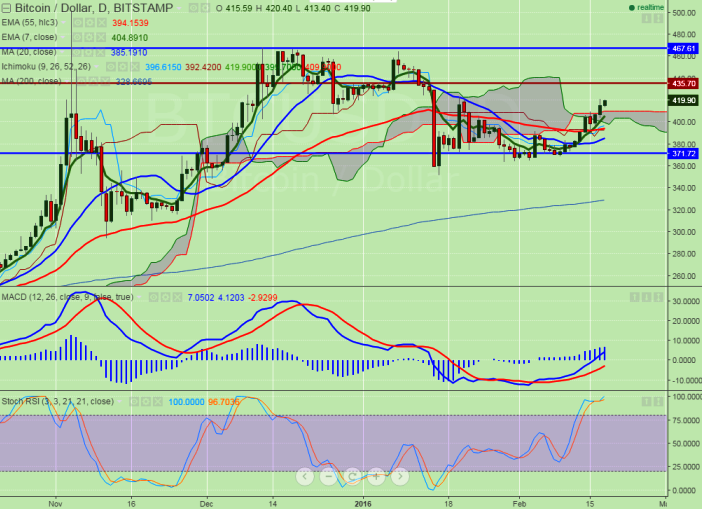The width and height of the screenshot is (702, 509).
Task: Open EMA (55, hlc3) settings gear
Action: click(90, 23)
